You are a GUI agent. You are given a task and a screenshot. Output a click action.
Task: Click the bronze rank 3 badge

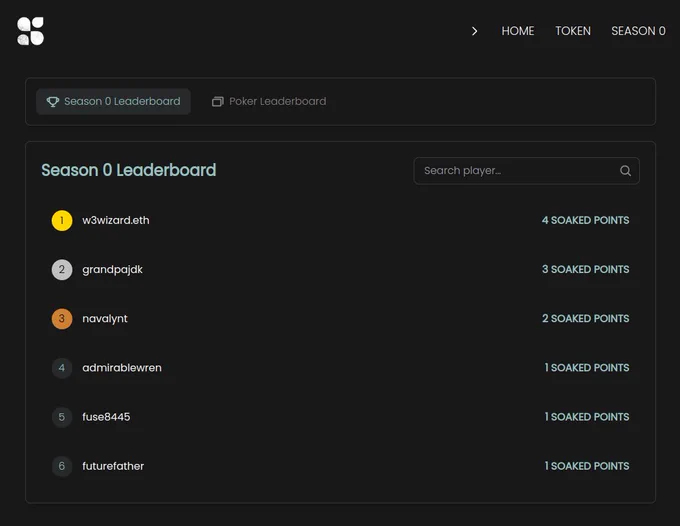(62, 319)
